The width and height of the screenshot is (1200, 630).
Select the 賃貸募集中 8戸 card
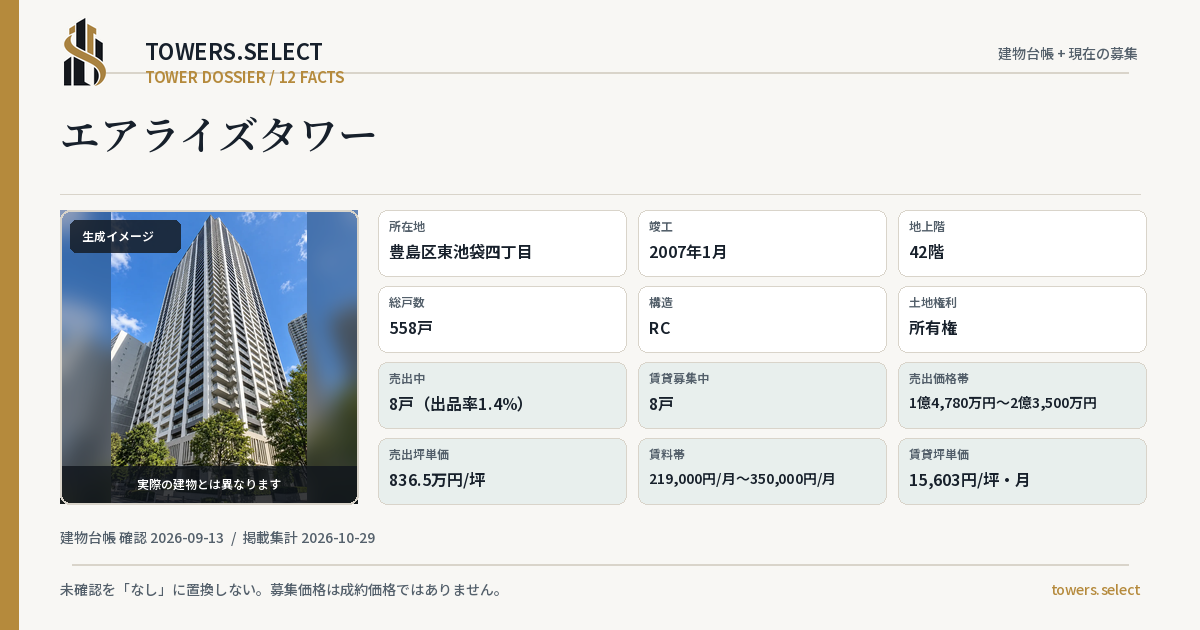(x=762, y=395)
